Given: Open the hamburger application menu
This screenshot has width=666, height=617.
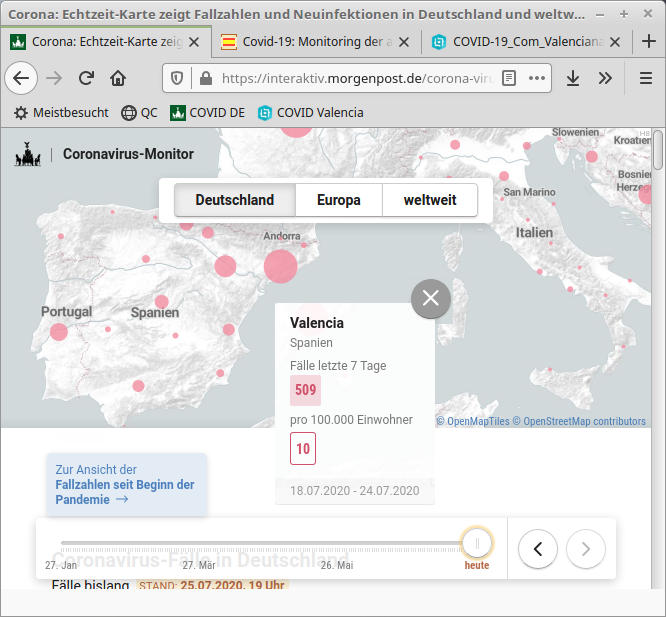Looking at the screenshot, I should 645,78.
